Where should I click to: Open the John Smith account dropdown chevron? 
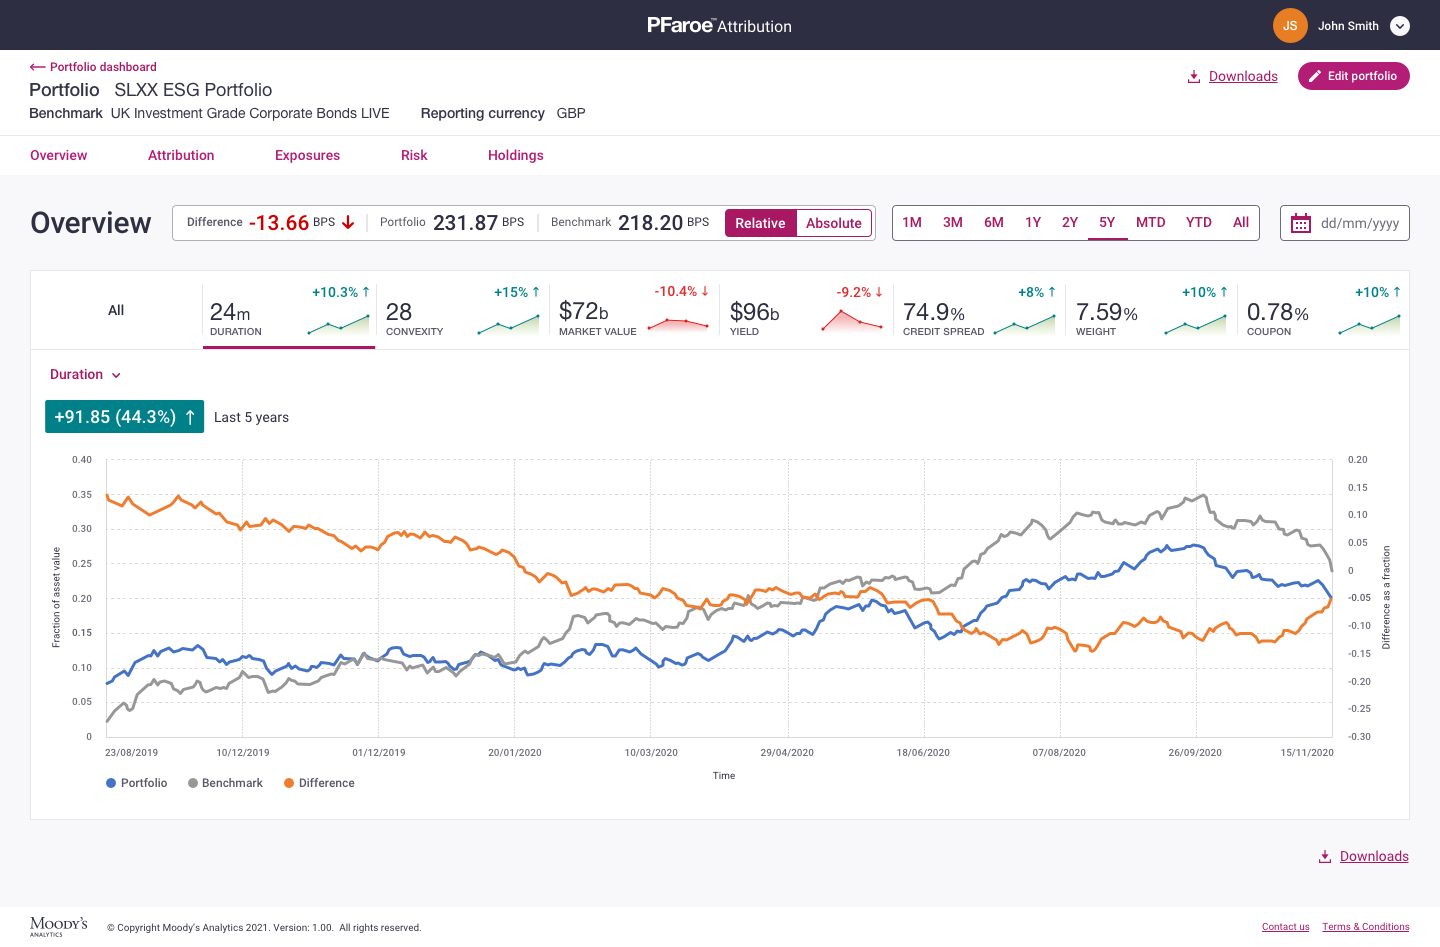click(x=1400, y=26)
